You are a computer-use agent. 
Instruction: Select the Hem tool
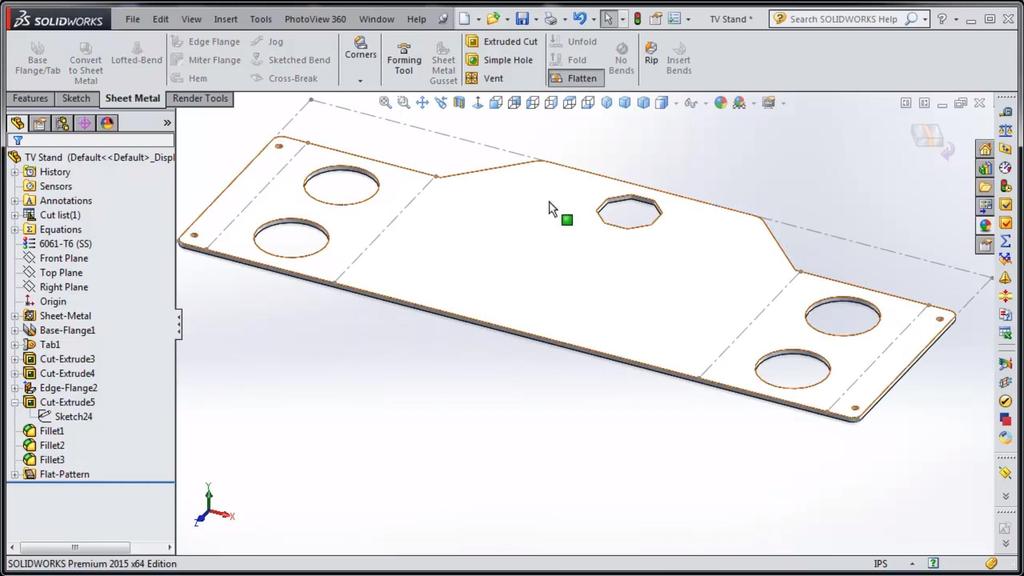[189, 78]
